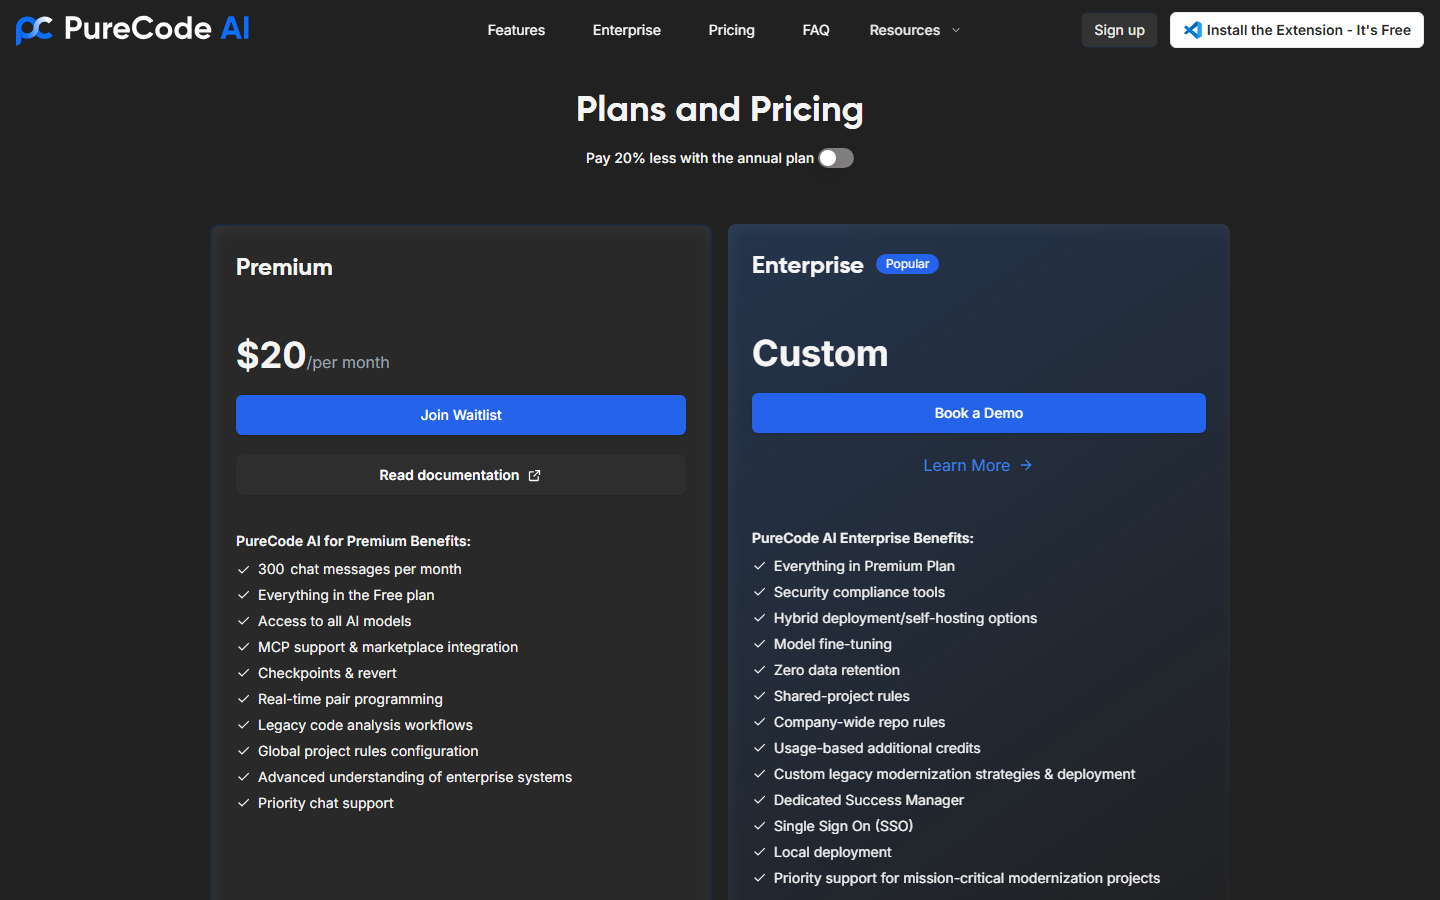Click the VS Code icon in the extension button
Viewport: 1440px width, 900px height.
point(1191,29)
